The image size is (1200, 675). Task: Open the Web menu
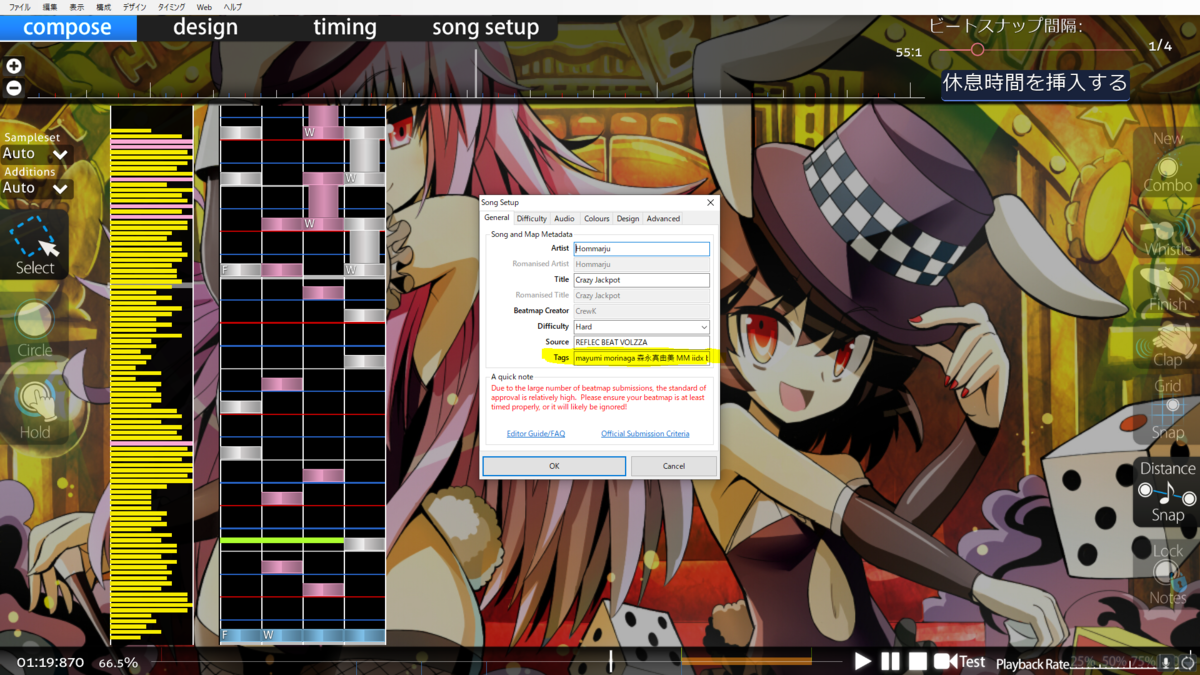tap(204, 7)
